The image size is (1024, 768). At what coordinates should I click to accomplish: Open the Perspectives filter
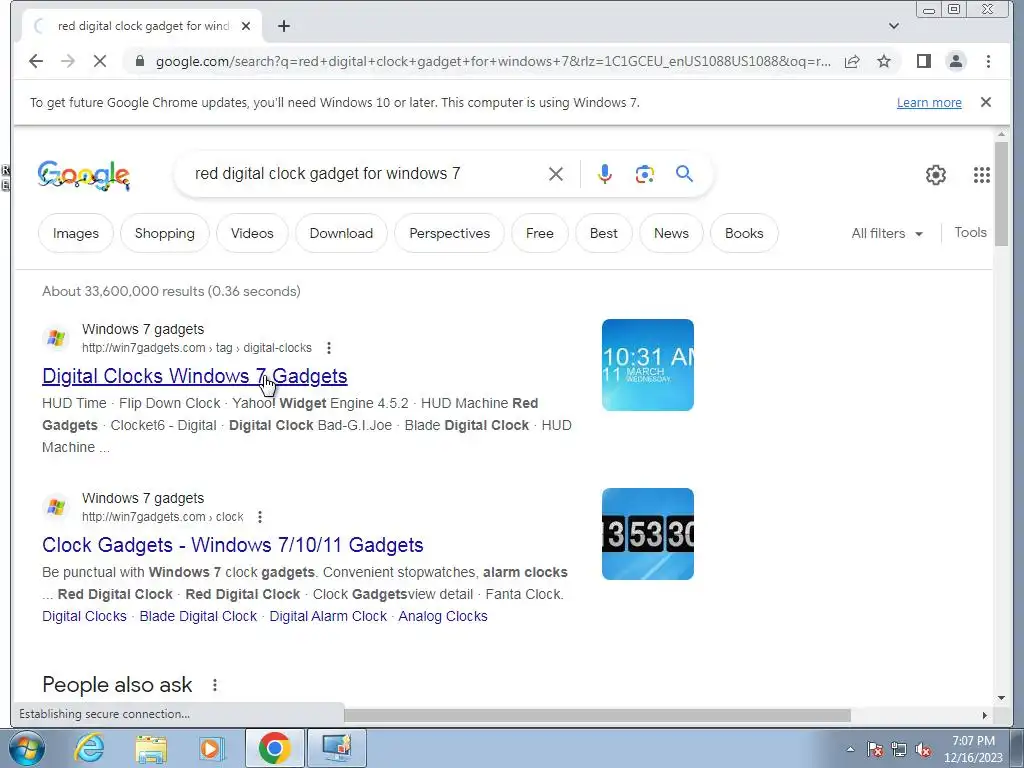click(449, 233)
